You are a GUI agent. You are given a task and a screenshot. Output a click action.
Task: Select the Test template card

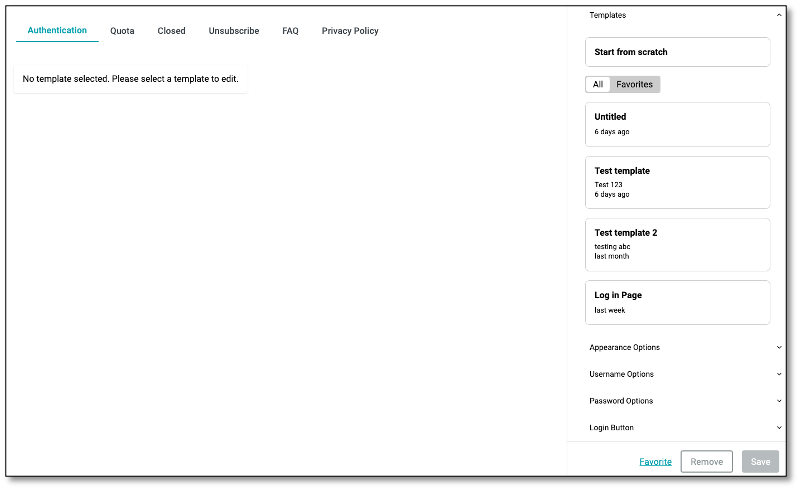click(678, 182)
